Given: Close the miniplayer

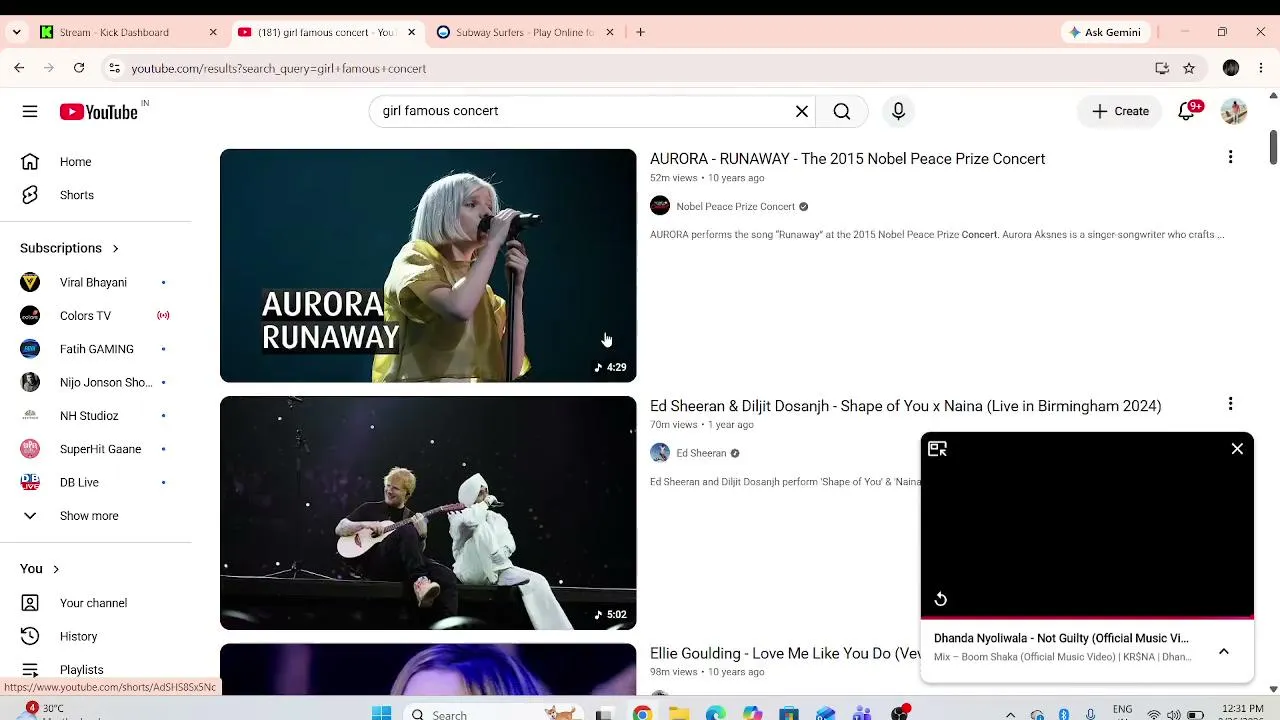Looking at the screenshot, I should coord(1237,449).
